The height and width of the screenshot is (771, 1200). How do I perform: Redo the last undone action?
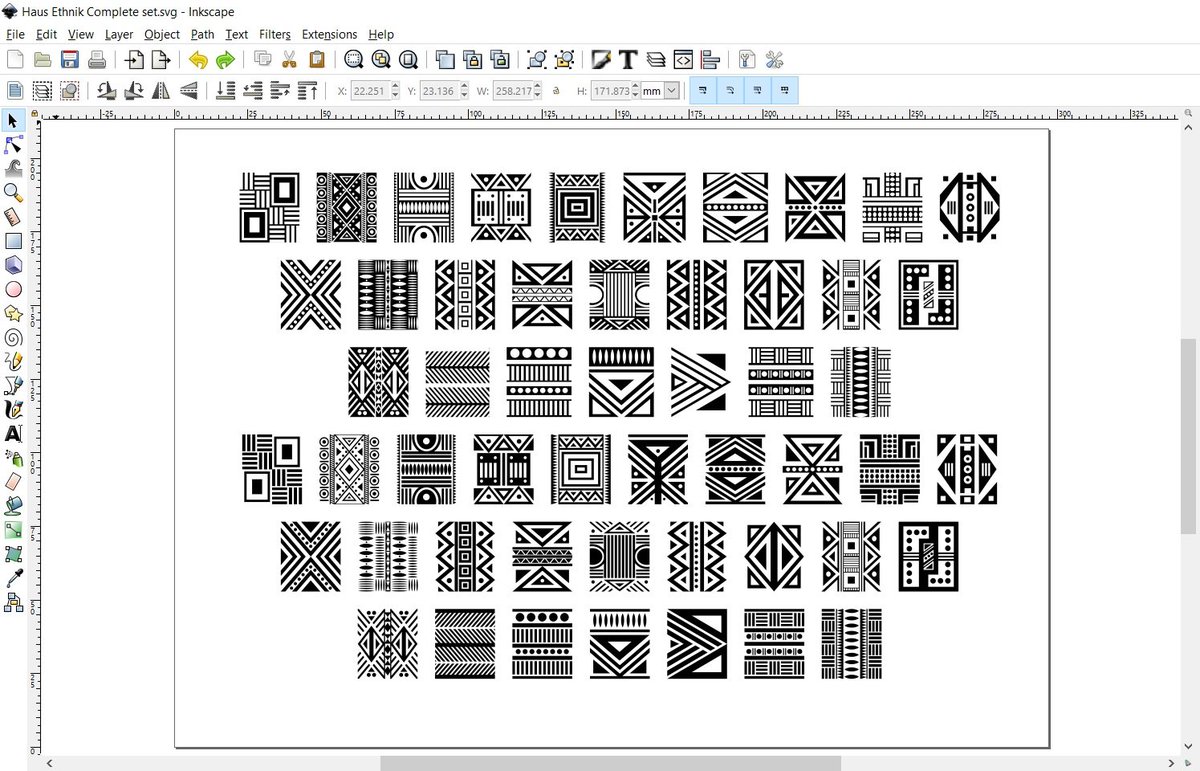[226, 60]
